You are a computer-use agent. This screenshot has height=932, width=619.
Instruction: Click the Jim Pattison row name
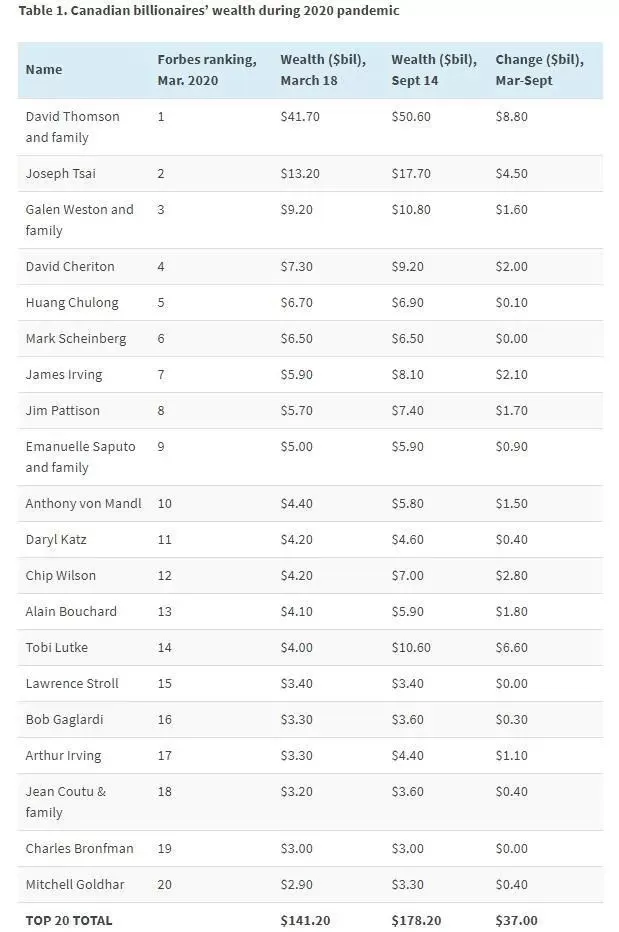[x=62, y=411]
